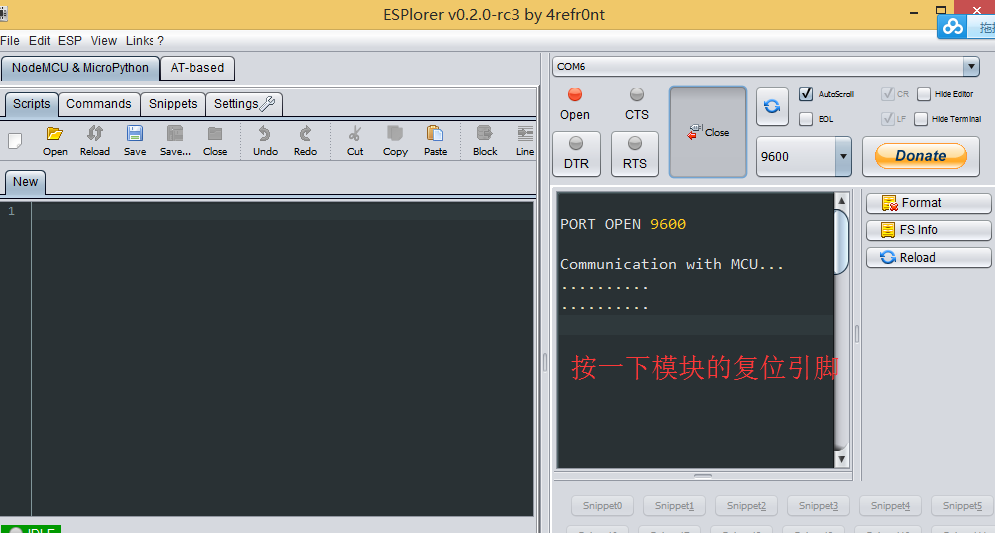Select the Scripts tab
This screenshot has width=995, height=533.
(32, 104)
